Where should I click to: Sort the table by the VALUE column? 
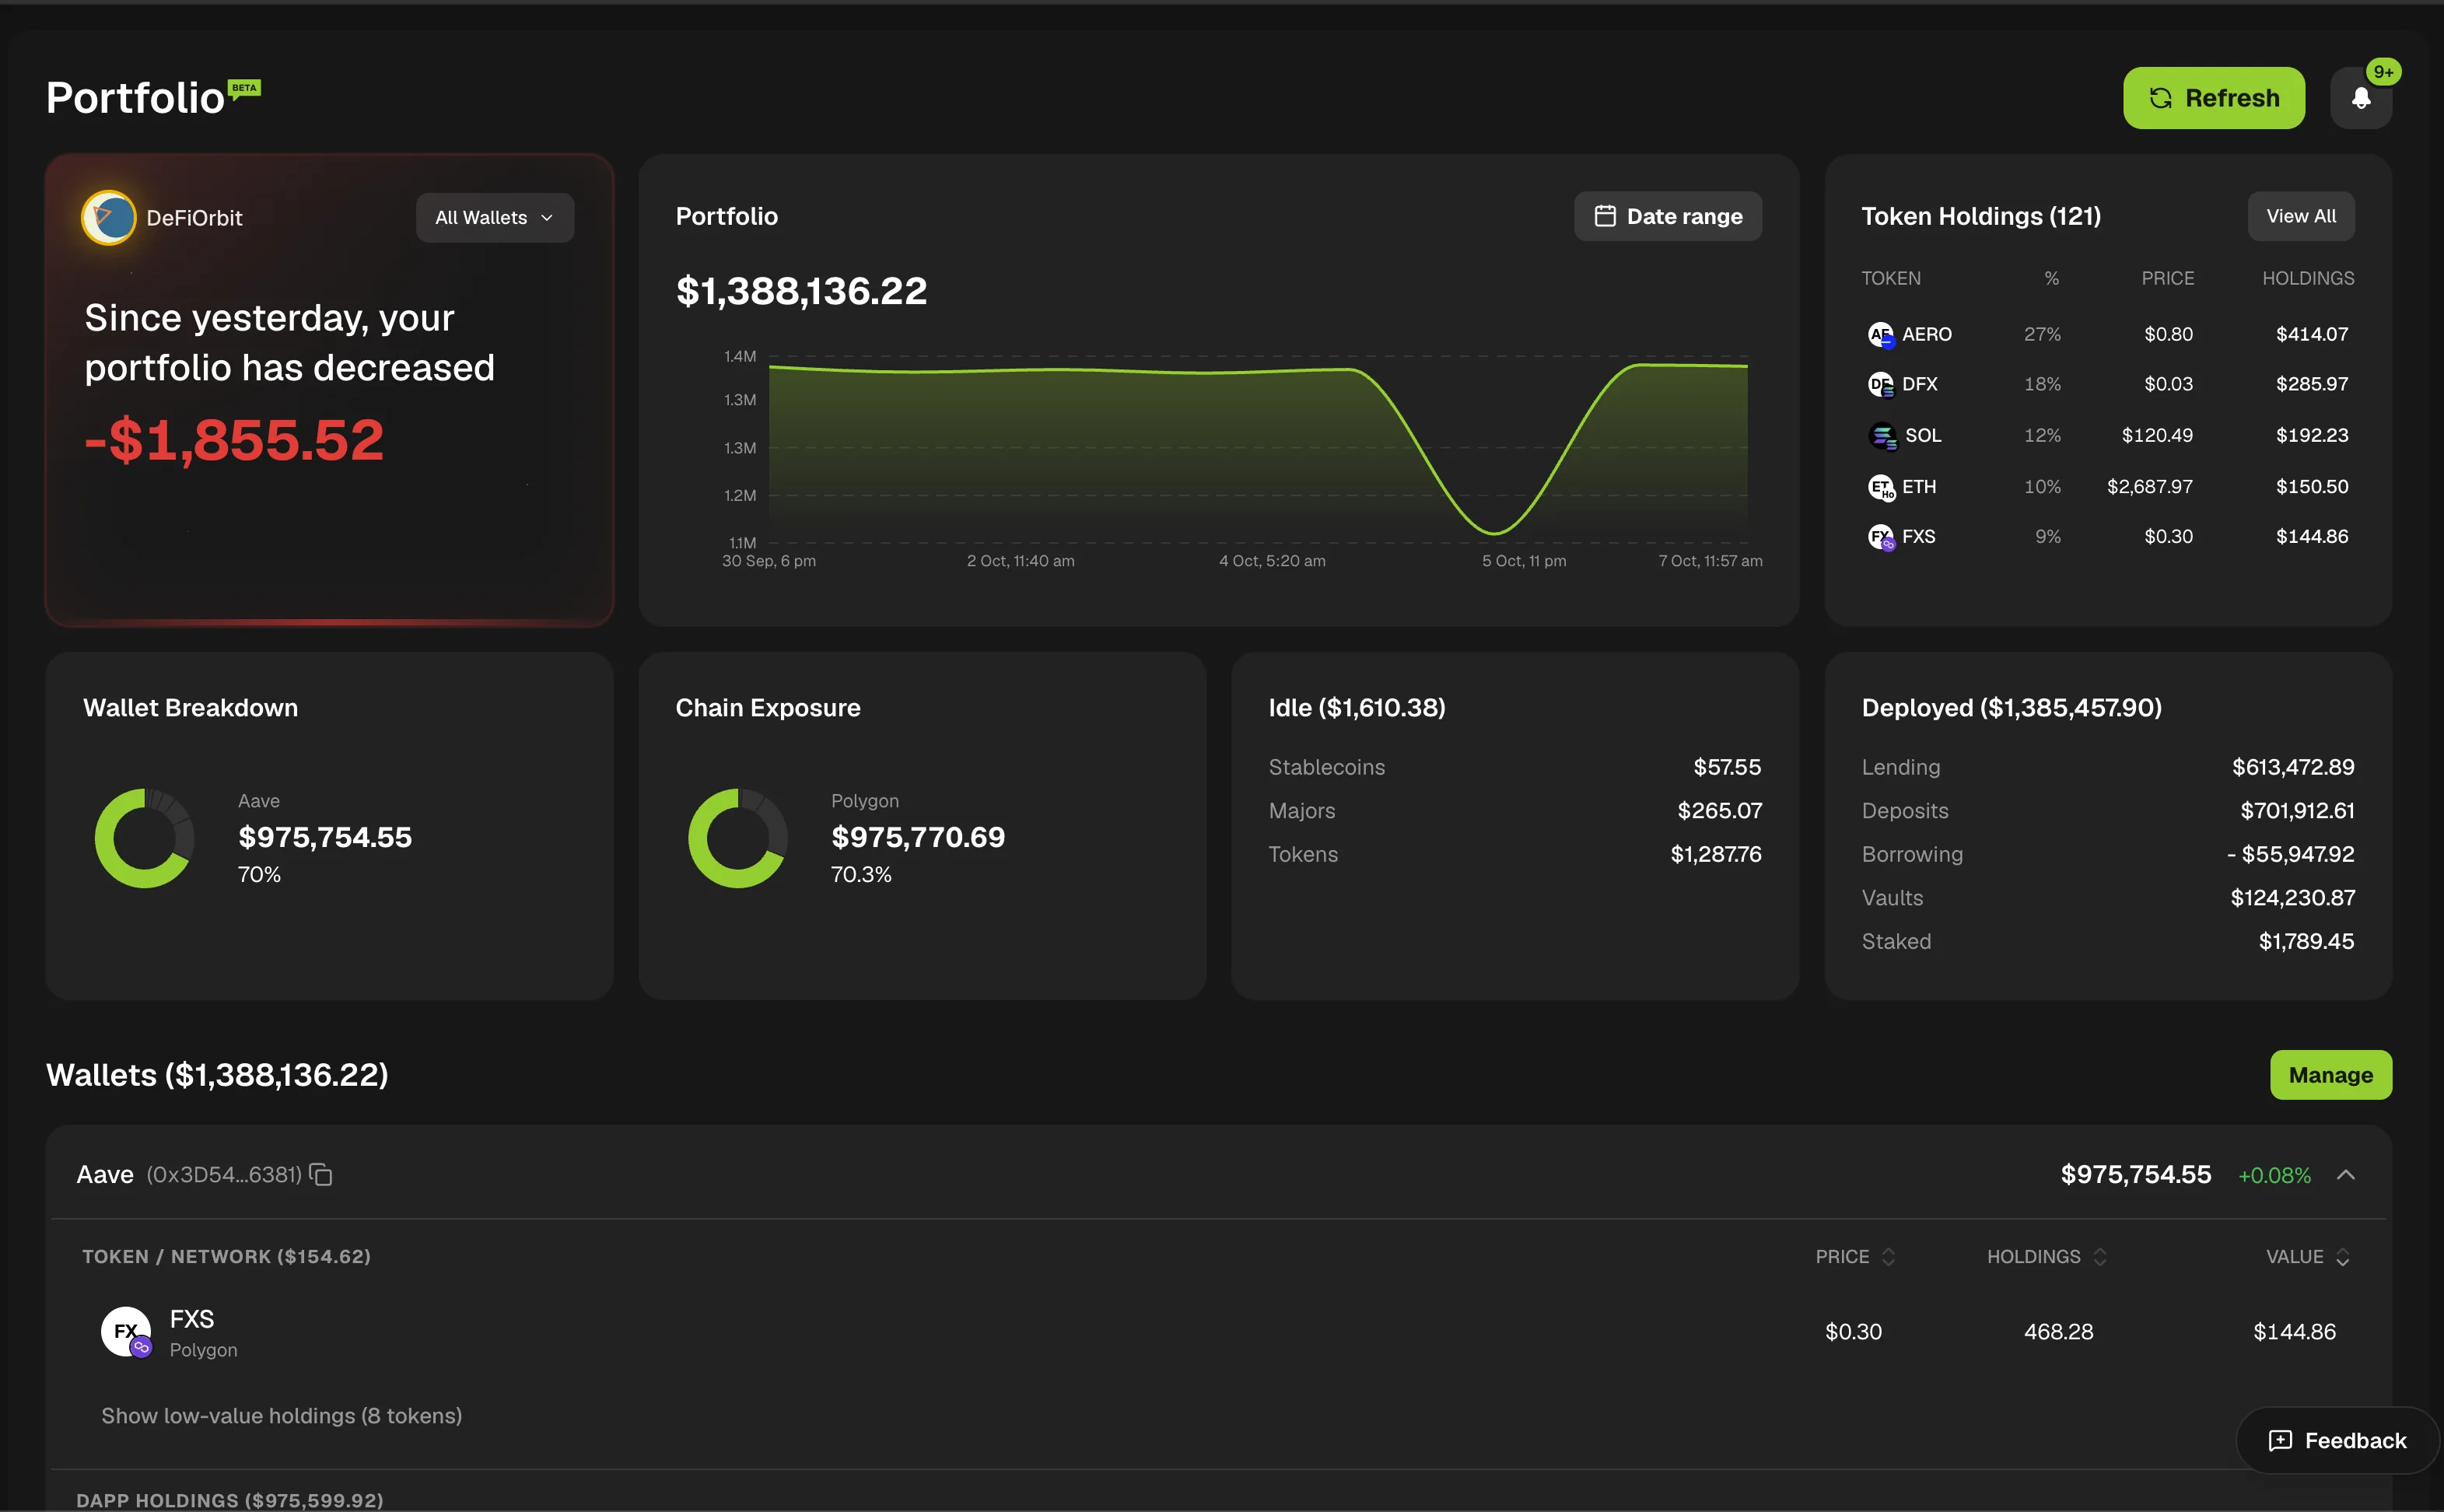click(x=2307, y=1256)
